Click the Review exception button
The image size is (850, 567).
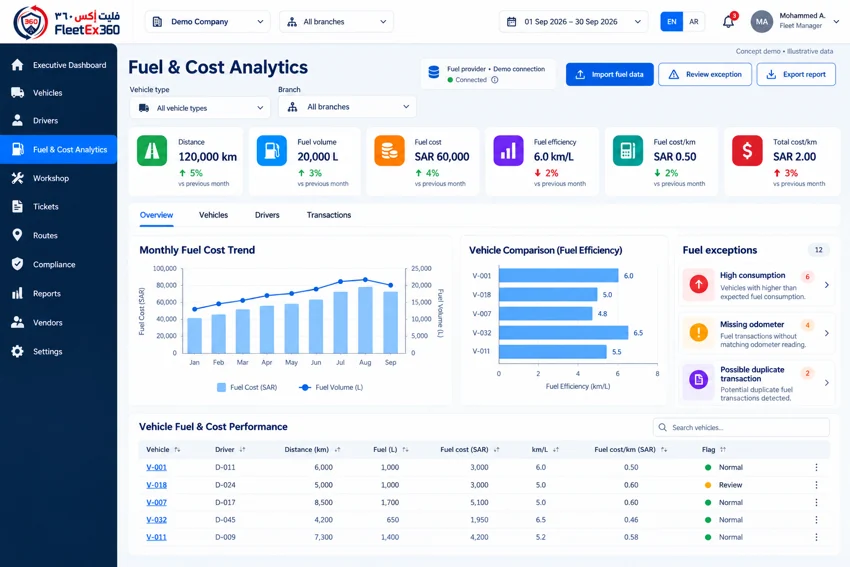pyautogui.click(x=705, y=74)
